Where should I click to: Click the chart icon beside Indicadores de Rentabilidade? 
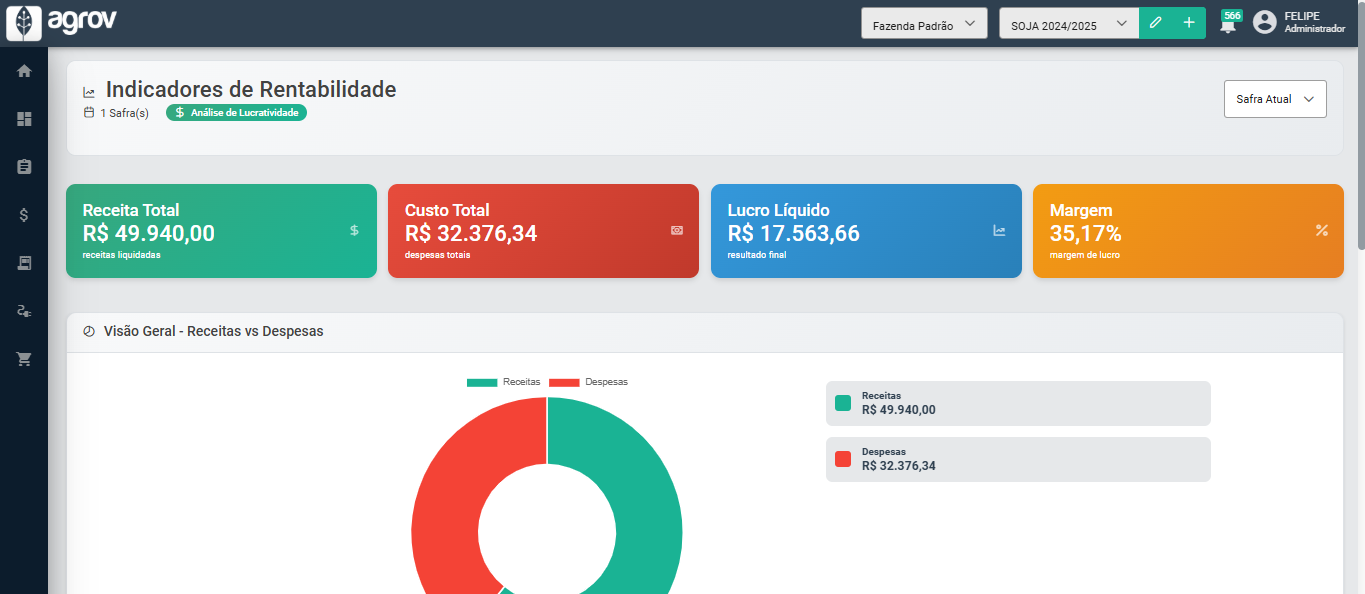coord(89,92)
